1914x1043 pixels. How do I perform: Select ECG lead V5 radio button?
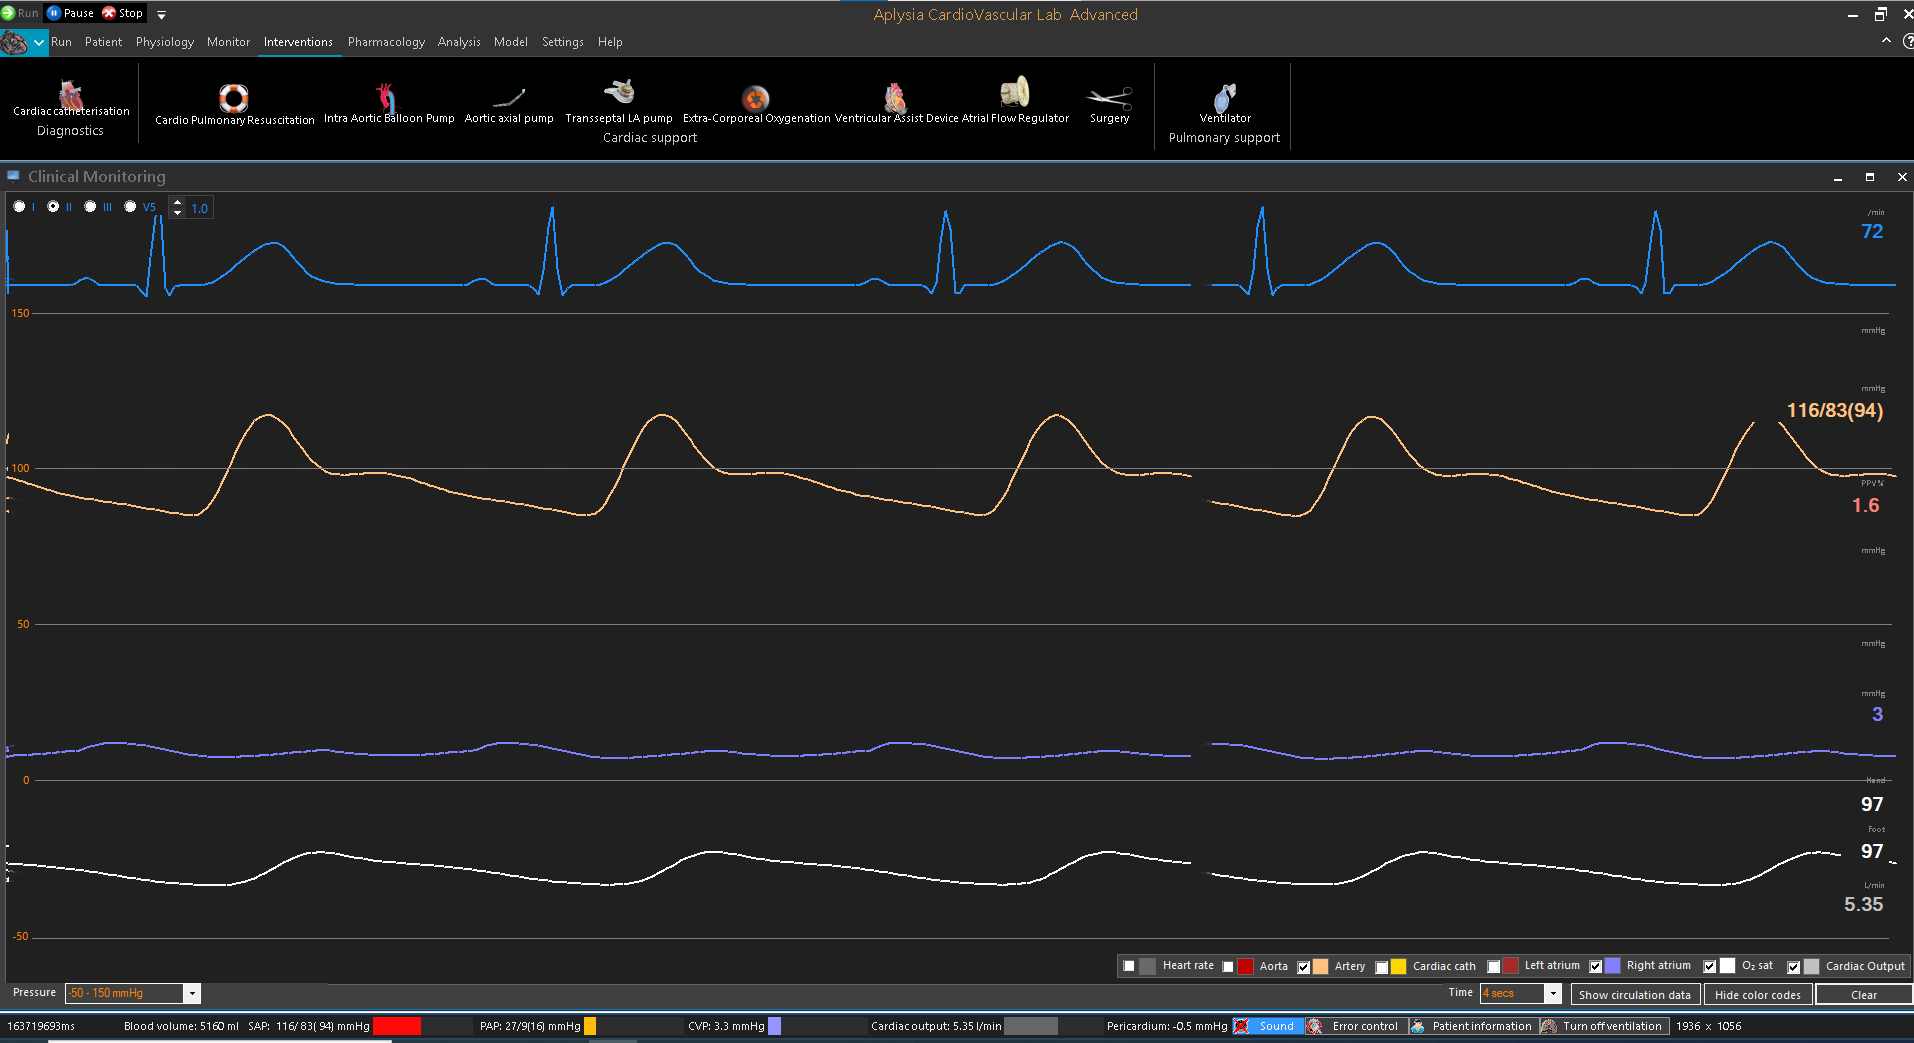[x=130, y=207]
